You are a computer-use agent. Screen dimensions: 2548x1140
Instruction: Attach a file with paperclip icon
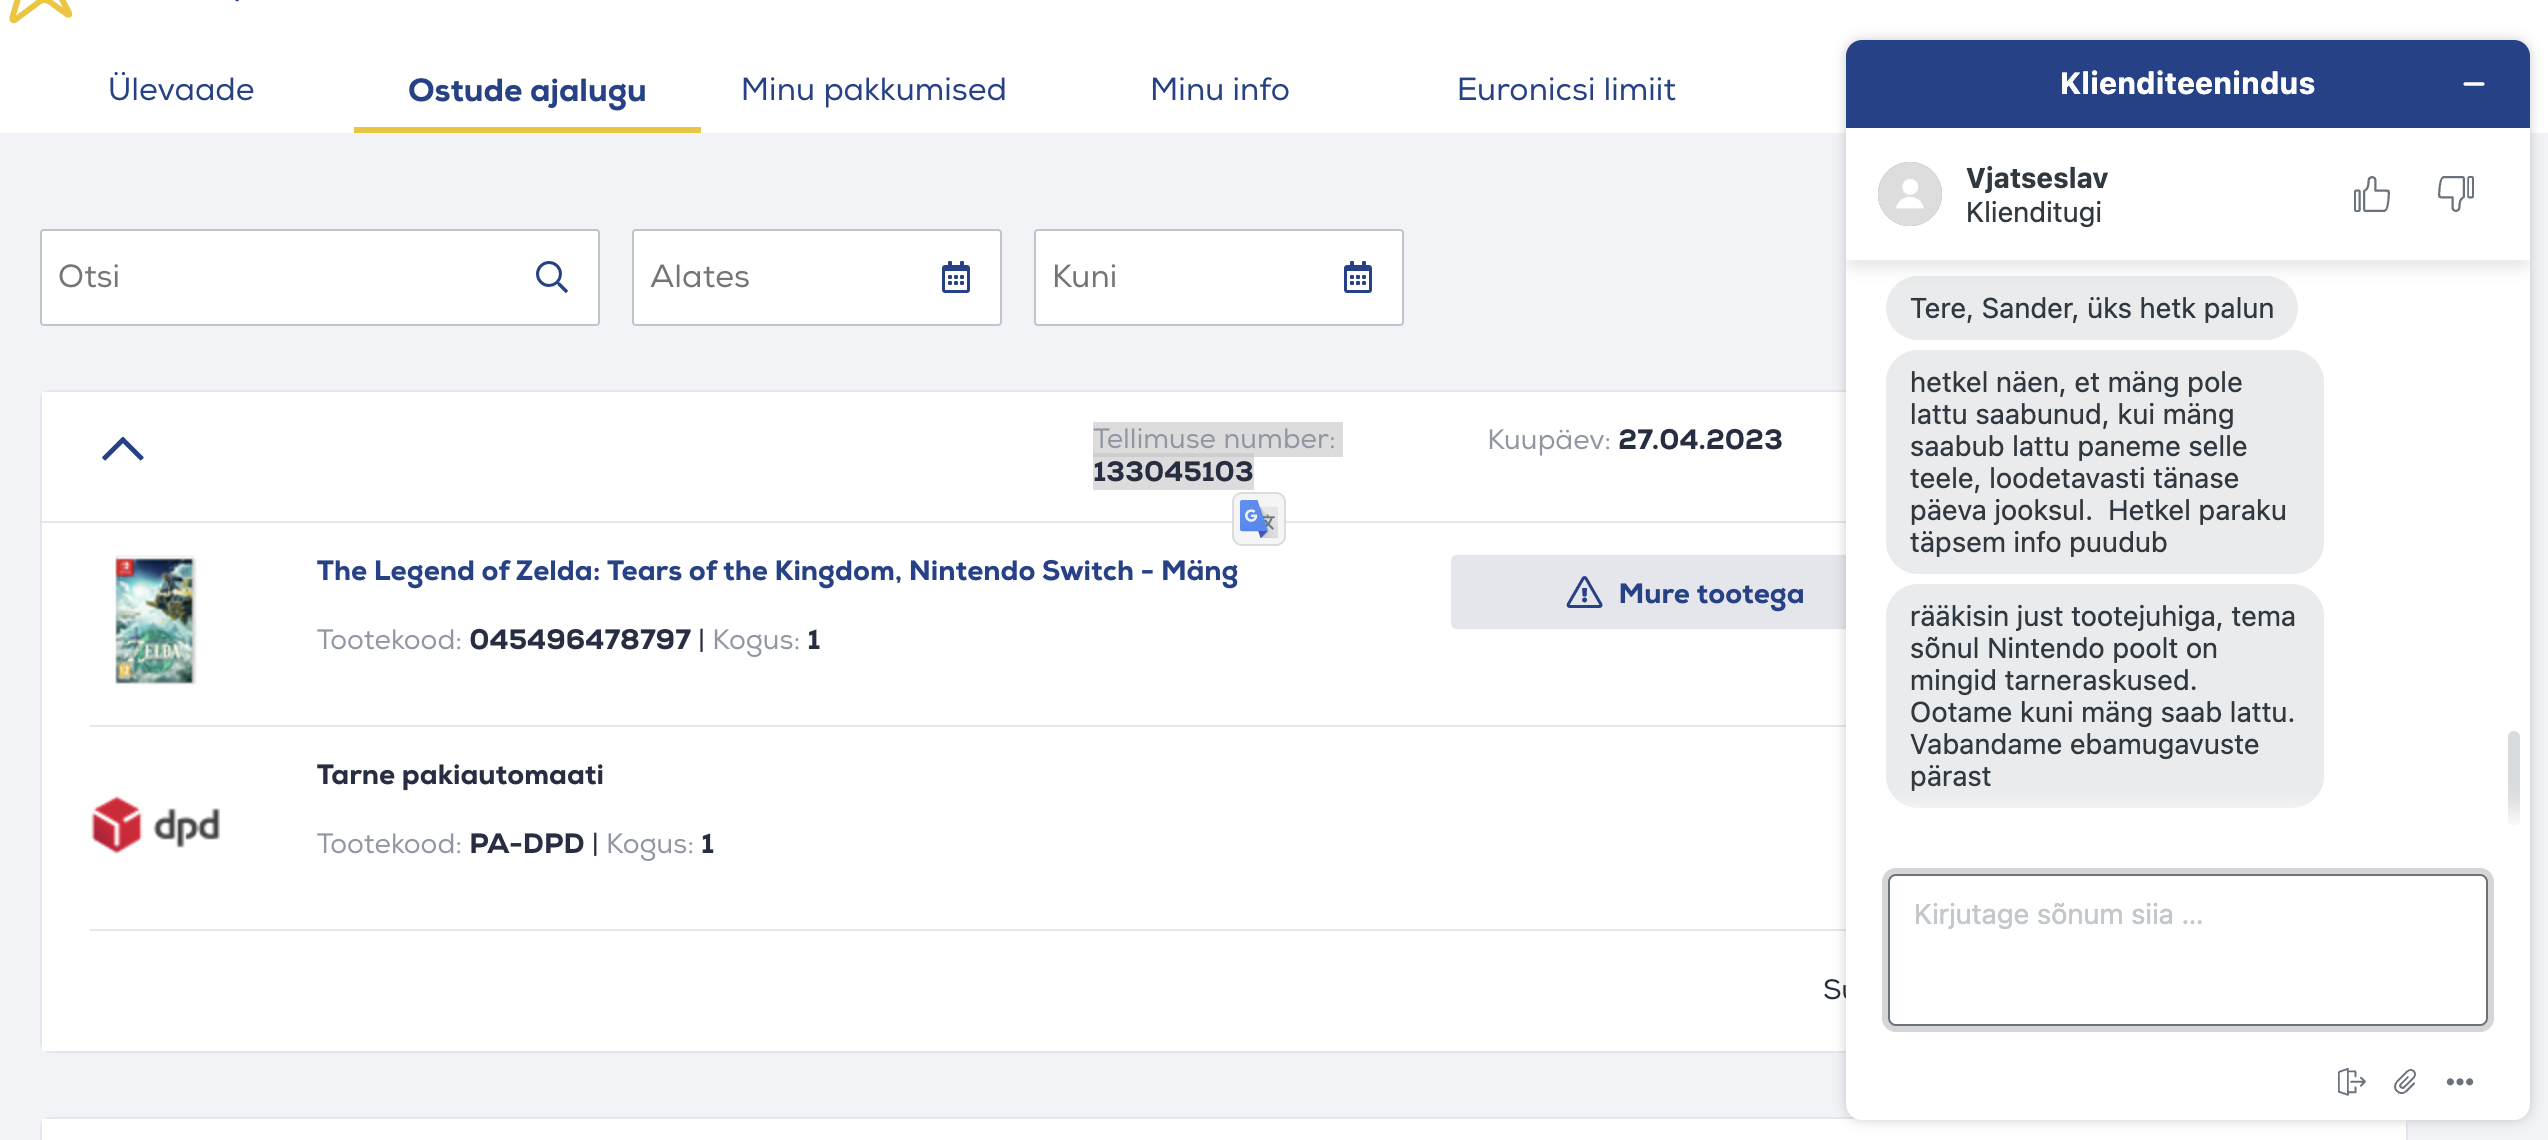[2405, 1082]
